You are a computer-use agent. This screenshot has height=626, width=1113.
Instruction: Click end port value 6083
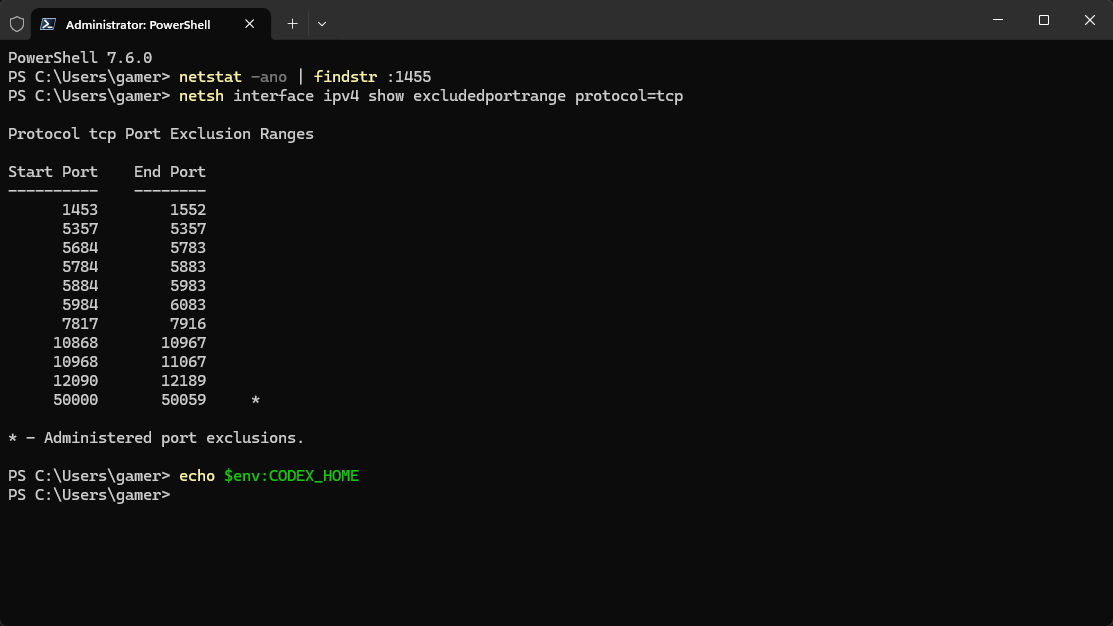tap(188, 305)
